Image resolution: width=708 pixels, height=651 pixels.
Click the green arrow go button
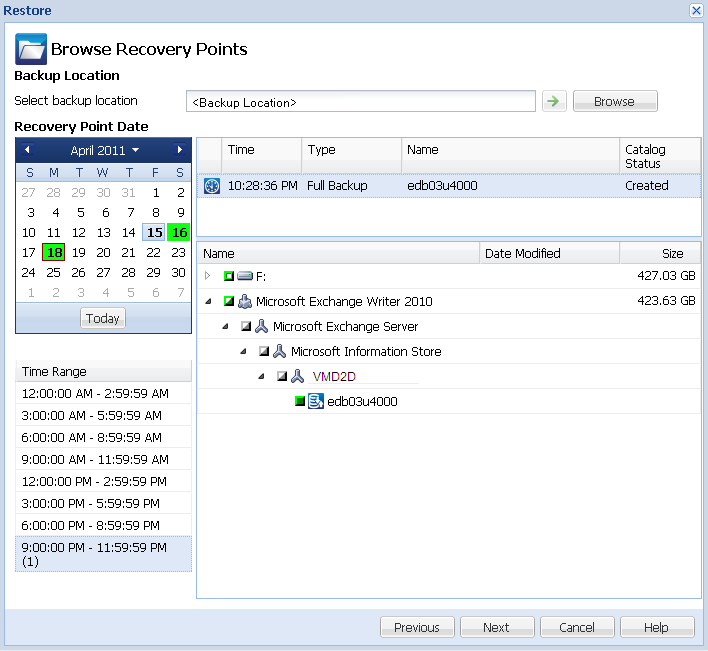point(553,101)
